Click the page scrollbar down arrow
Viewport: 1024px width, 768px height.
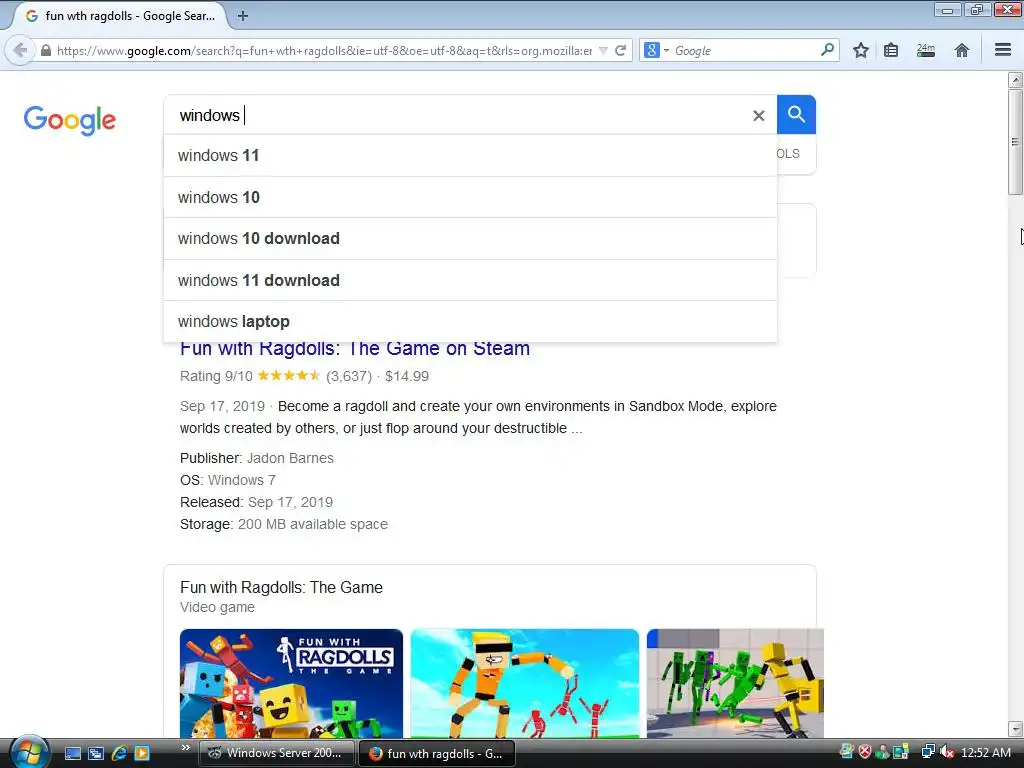[x=1015, y=729]
